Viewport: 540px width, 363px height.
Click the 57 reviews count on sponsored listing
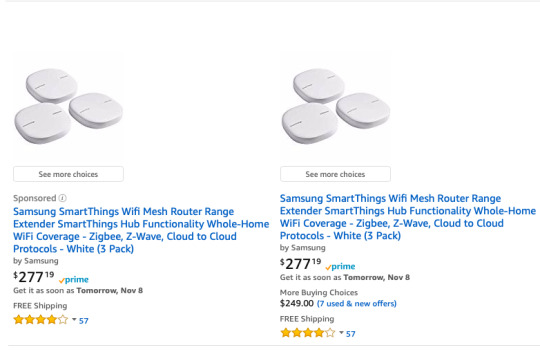(x=84, y=321)
